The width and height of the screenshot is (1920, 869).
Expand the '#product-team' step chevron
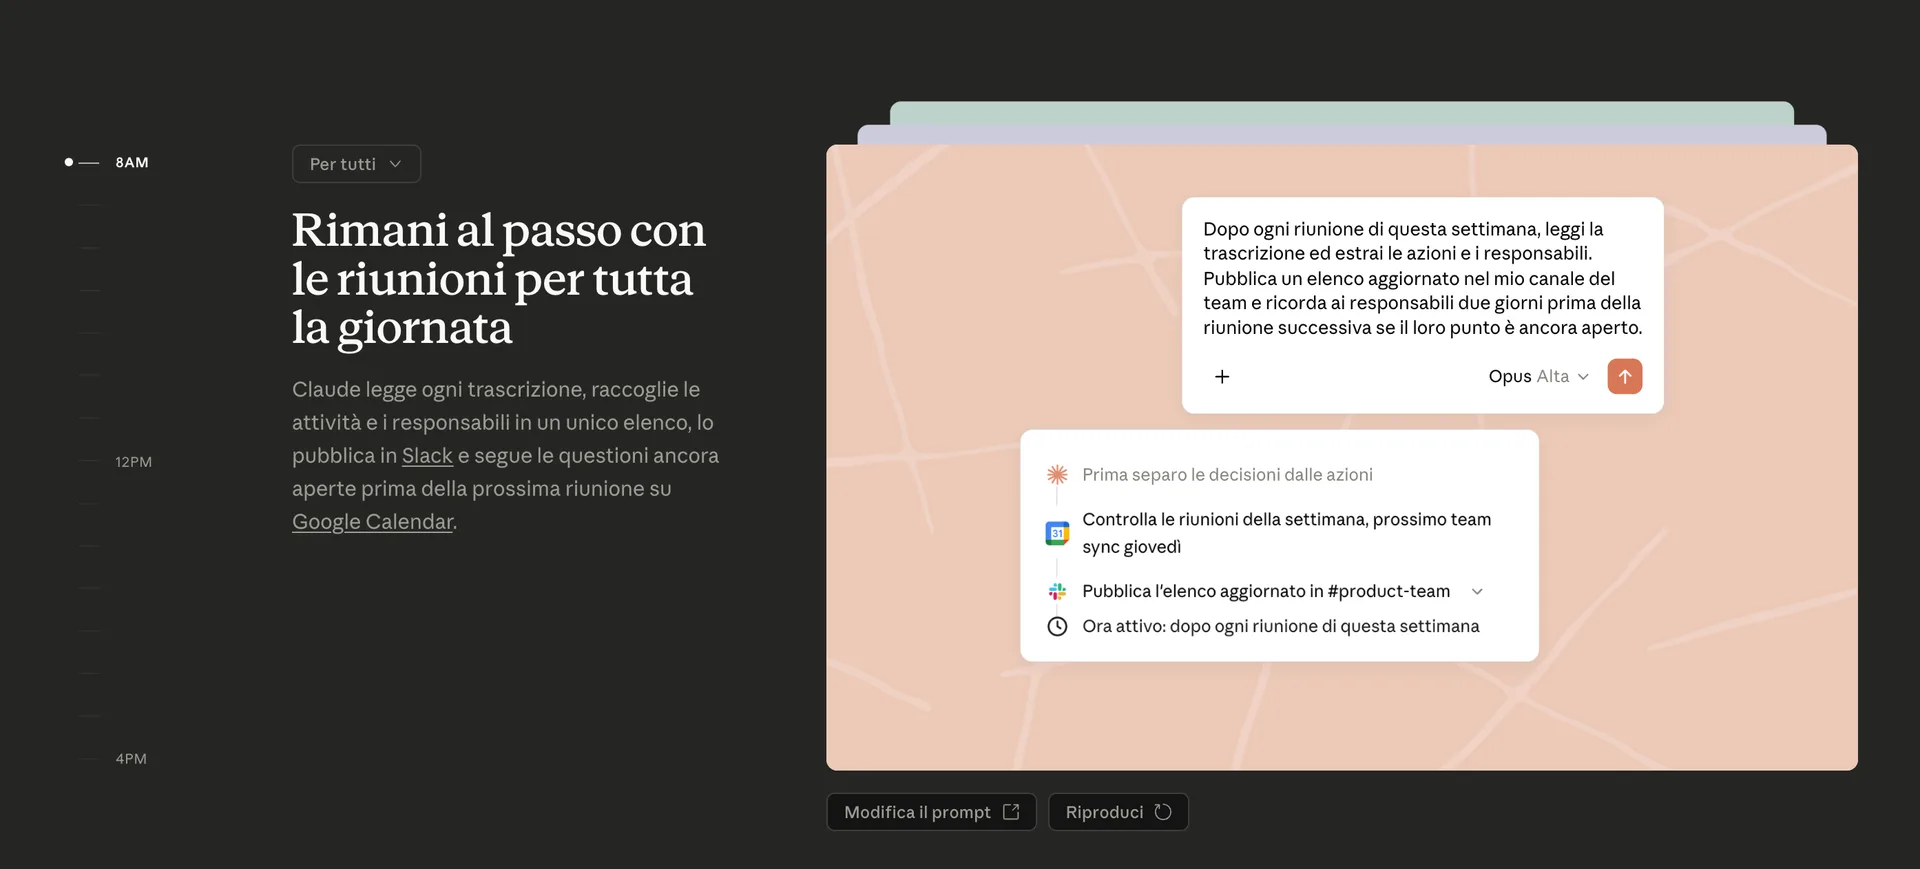tap(1477, 592)
